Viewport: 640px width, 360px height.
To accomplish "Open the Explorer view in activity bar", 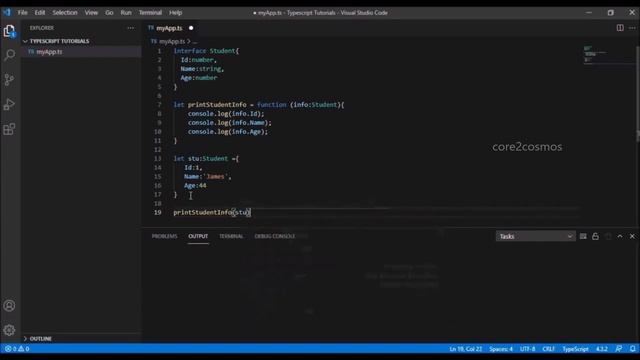I will [x=9, y=31].
